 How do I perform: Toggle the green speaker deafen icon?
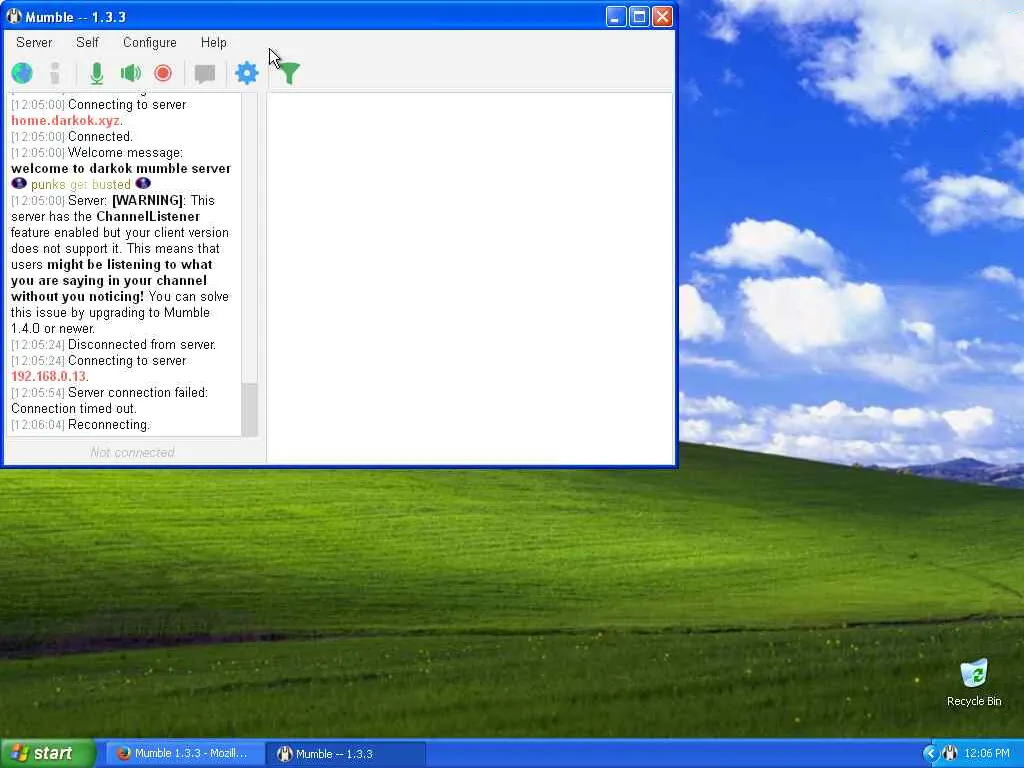(x=131, y=73)
